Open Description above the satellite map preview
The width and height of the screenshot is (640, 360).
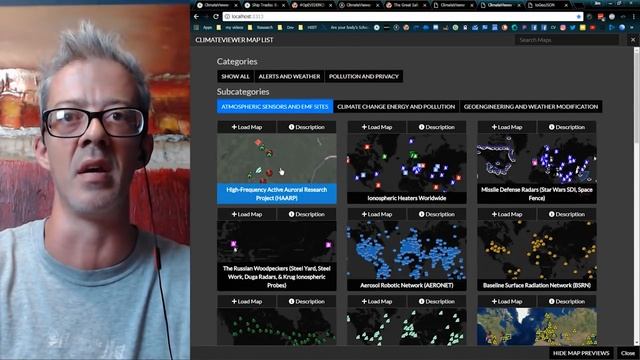click(567, 302)
